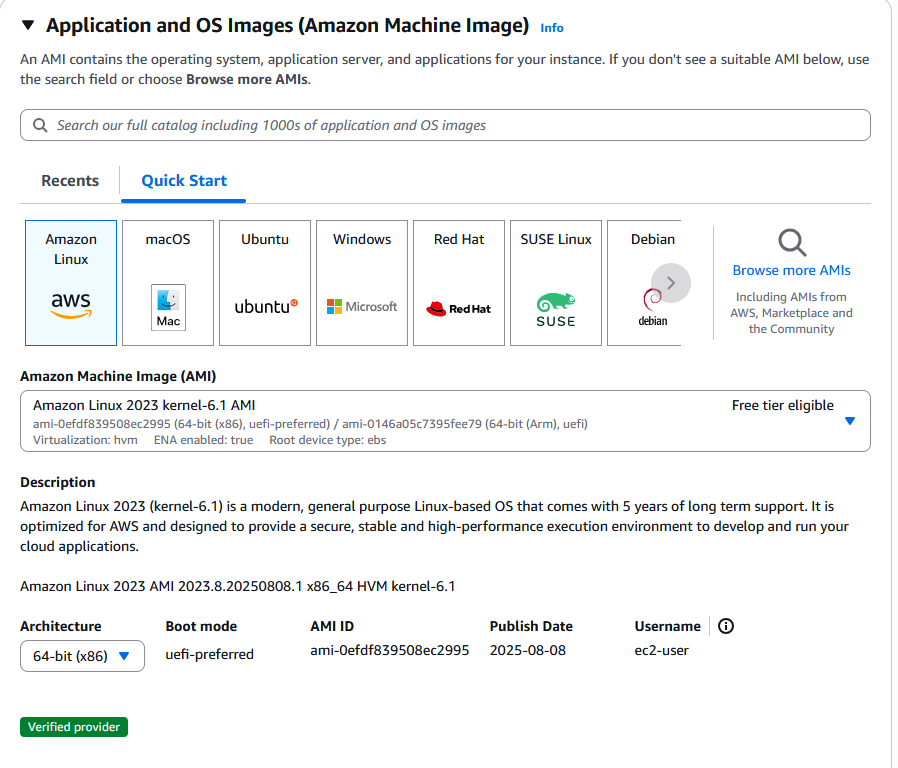Choose the Red Hat image card
898x768 pixels.
(x=458, y=282)
